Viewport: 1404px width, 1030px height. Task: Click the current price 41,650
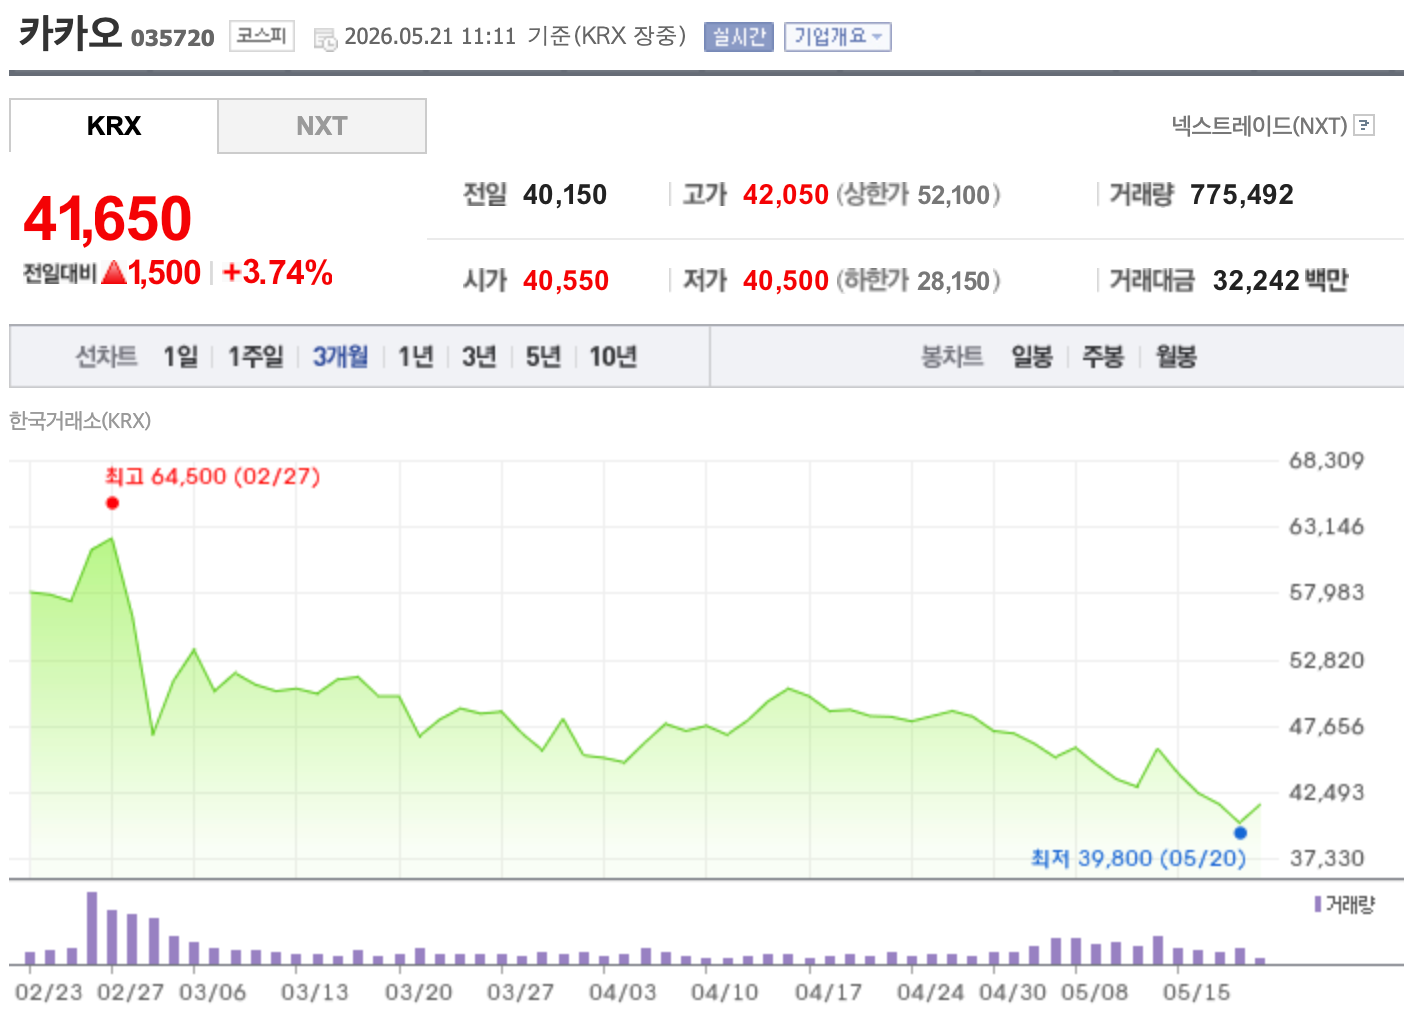point(107,218)
